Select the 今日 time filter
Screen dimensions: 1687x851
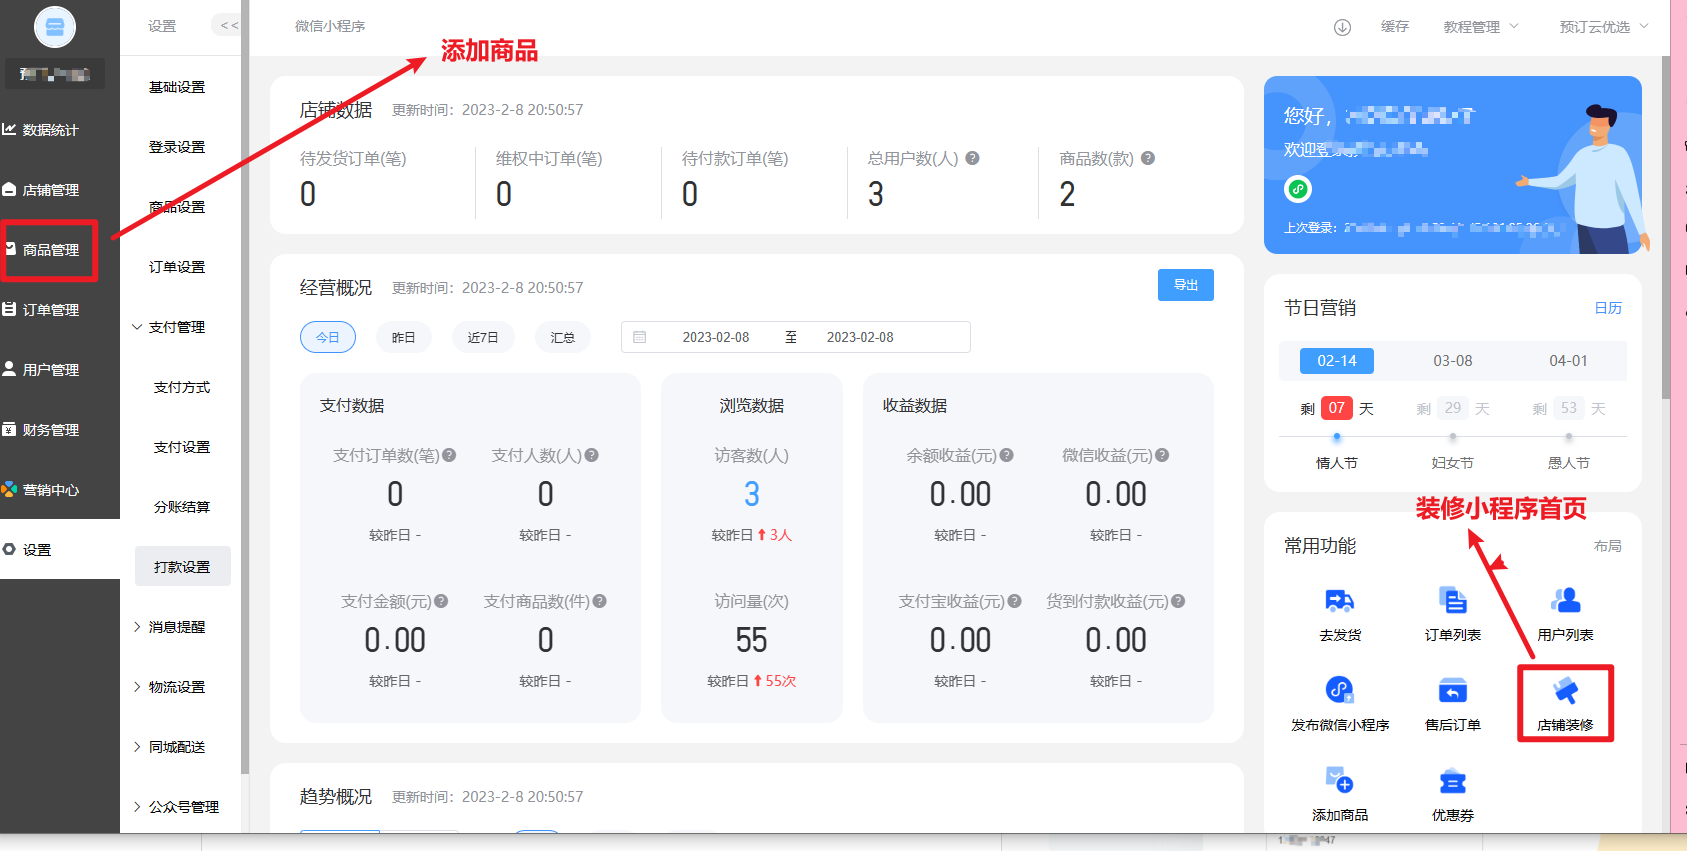coord(328,337)
